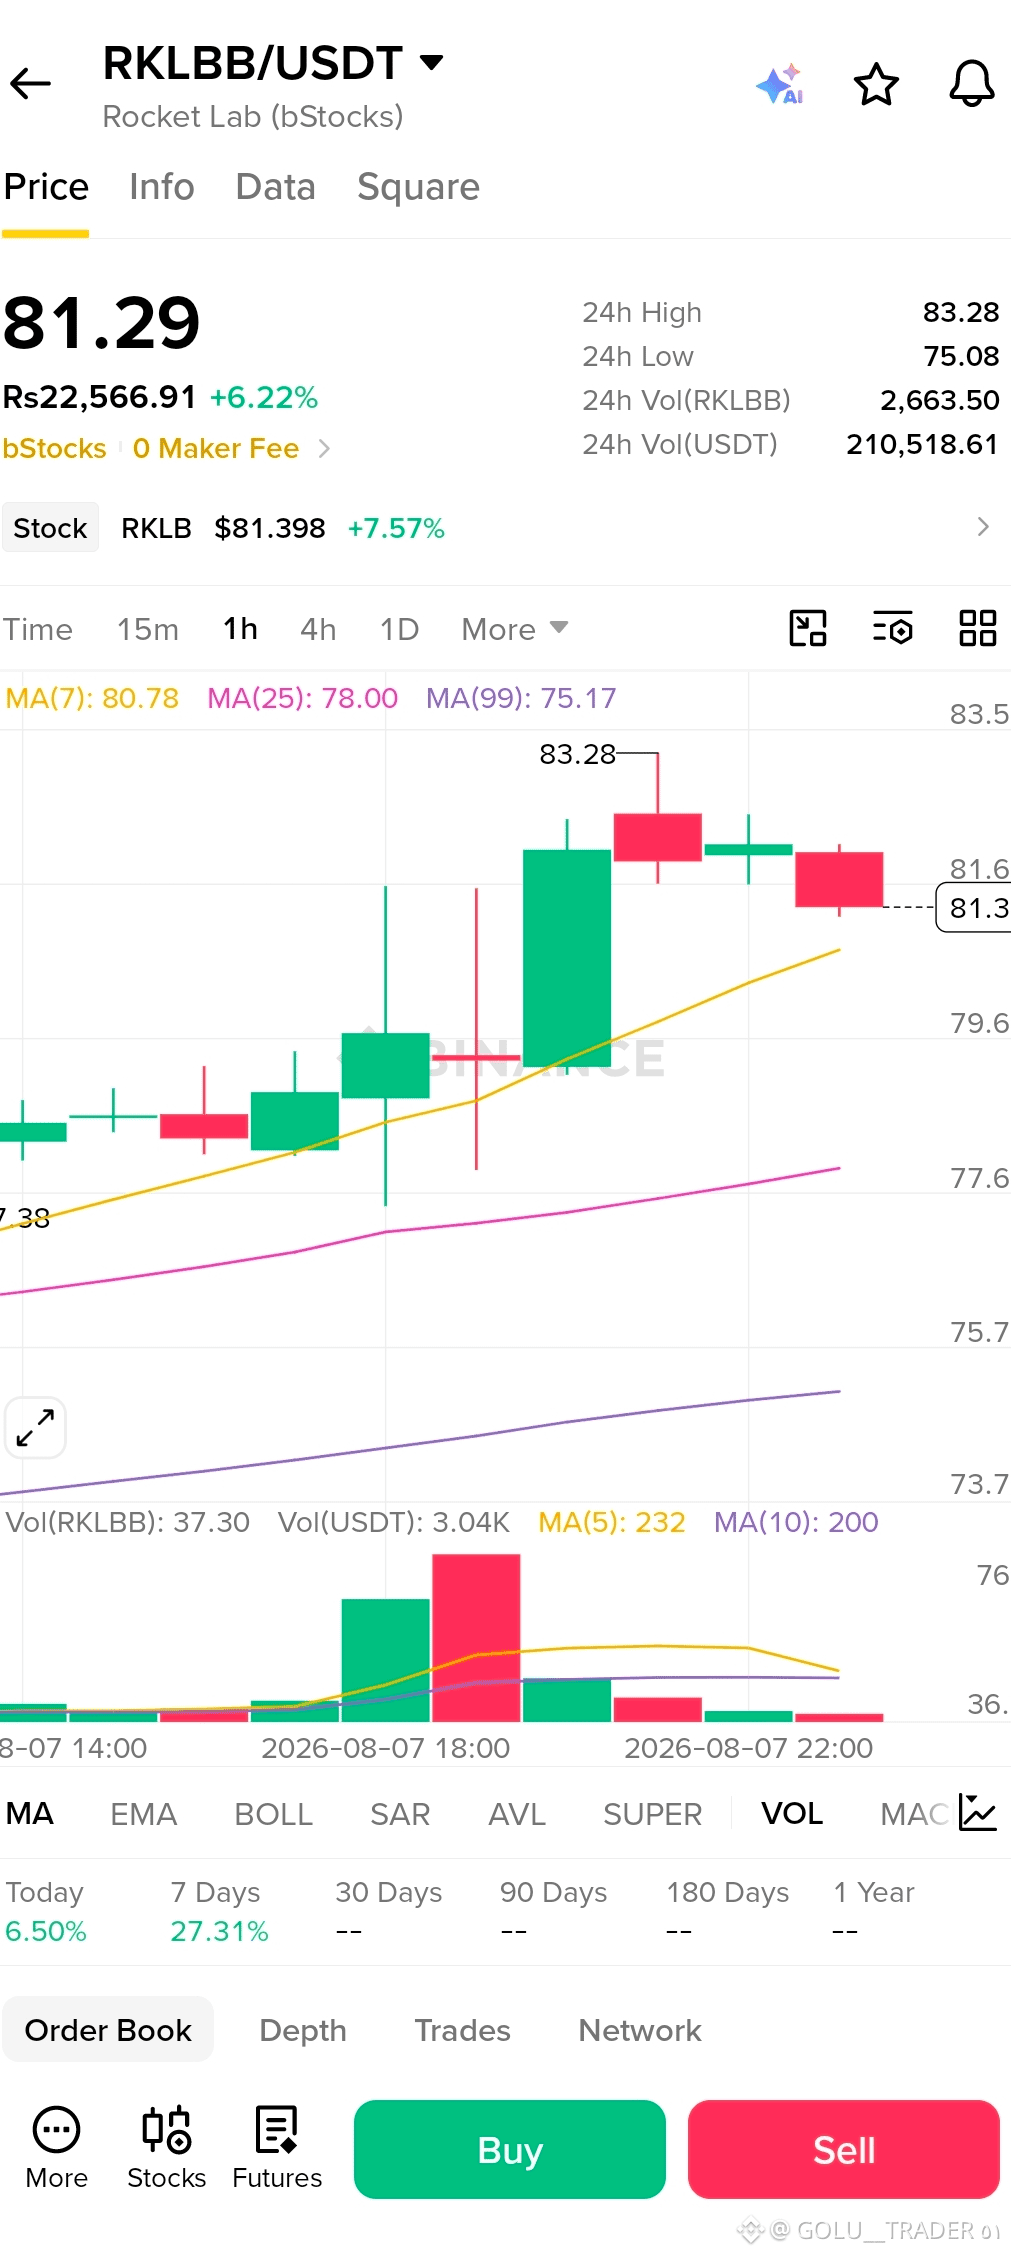Open the Network tab
The image size is (1011, 2255).
click(x=640, y=2030)
